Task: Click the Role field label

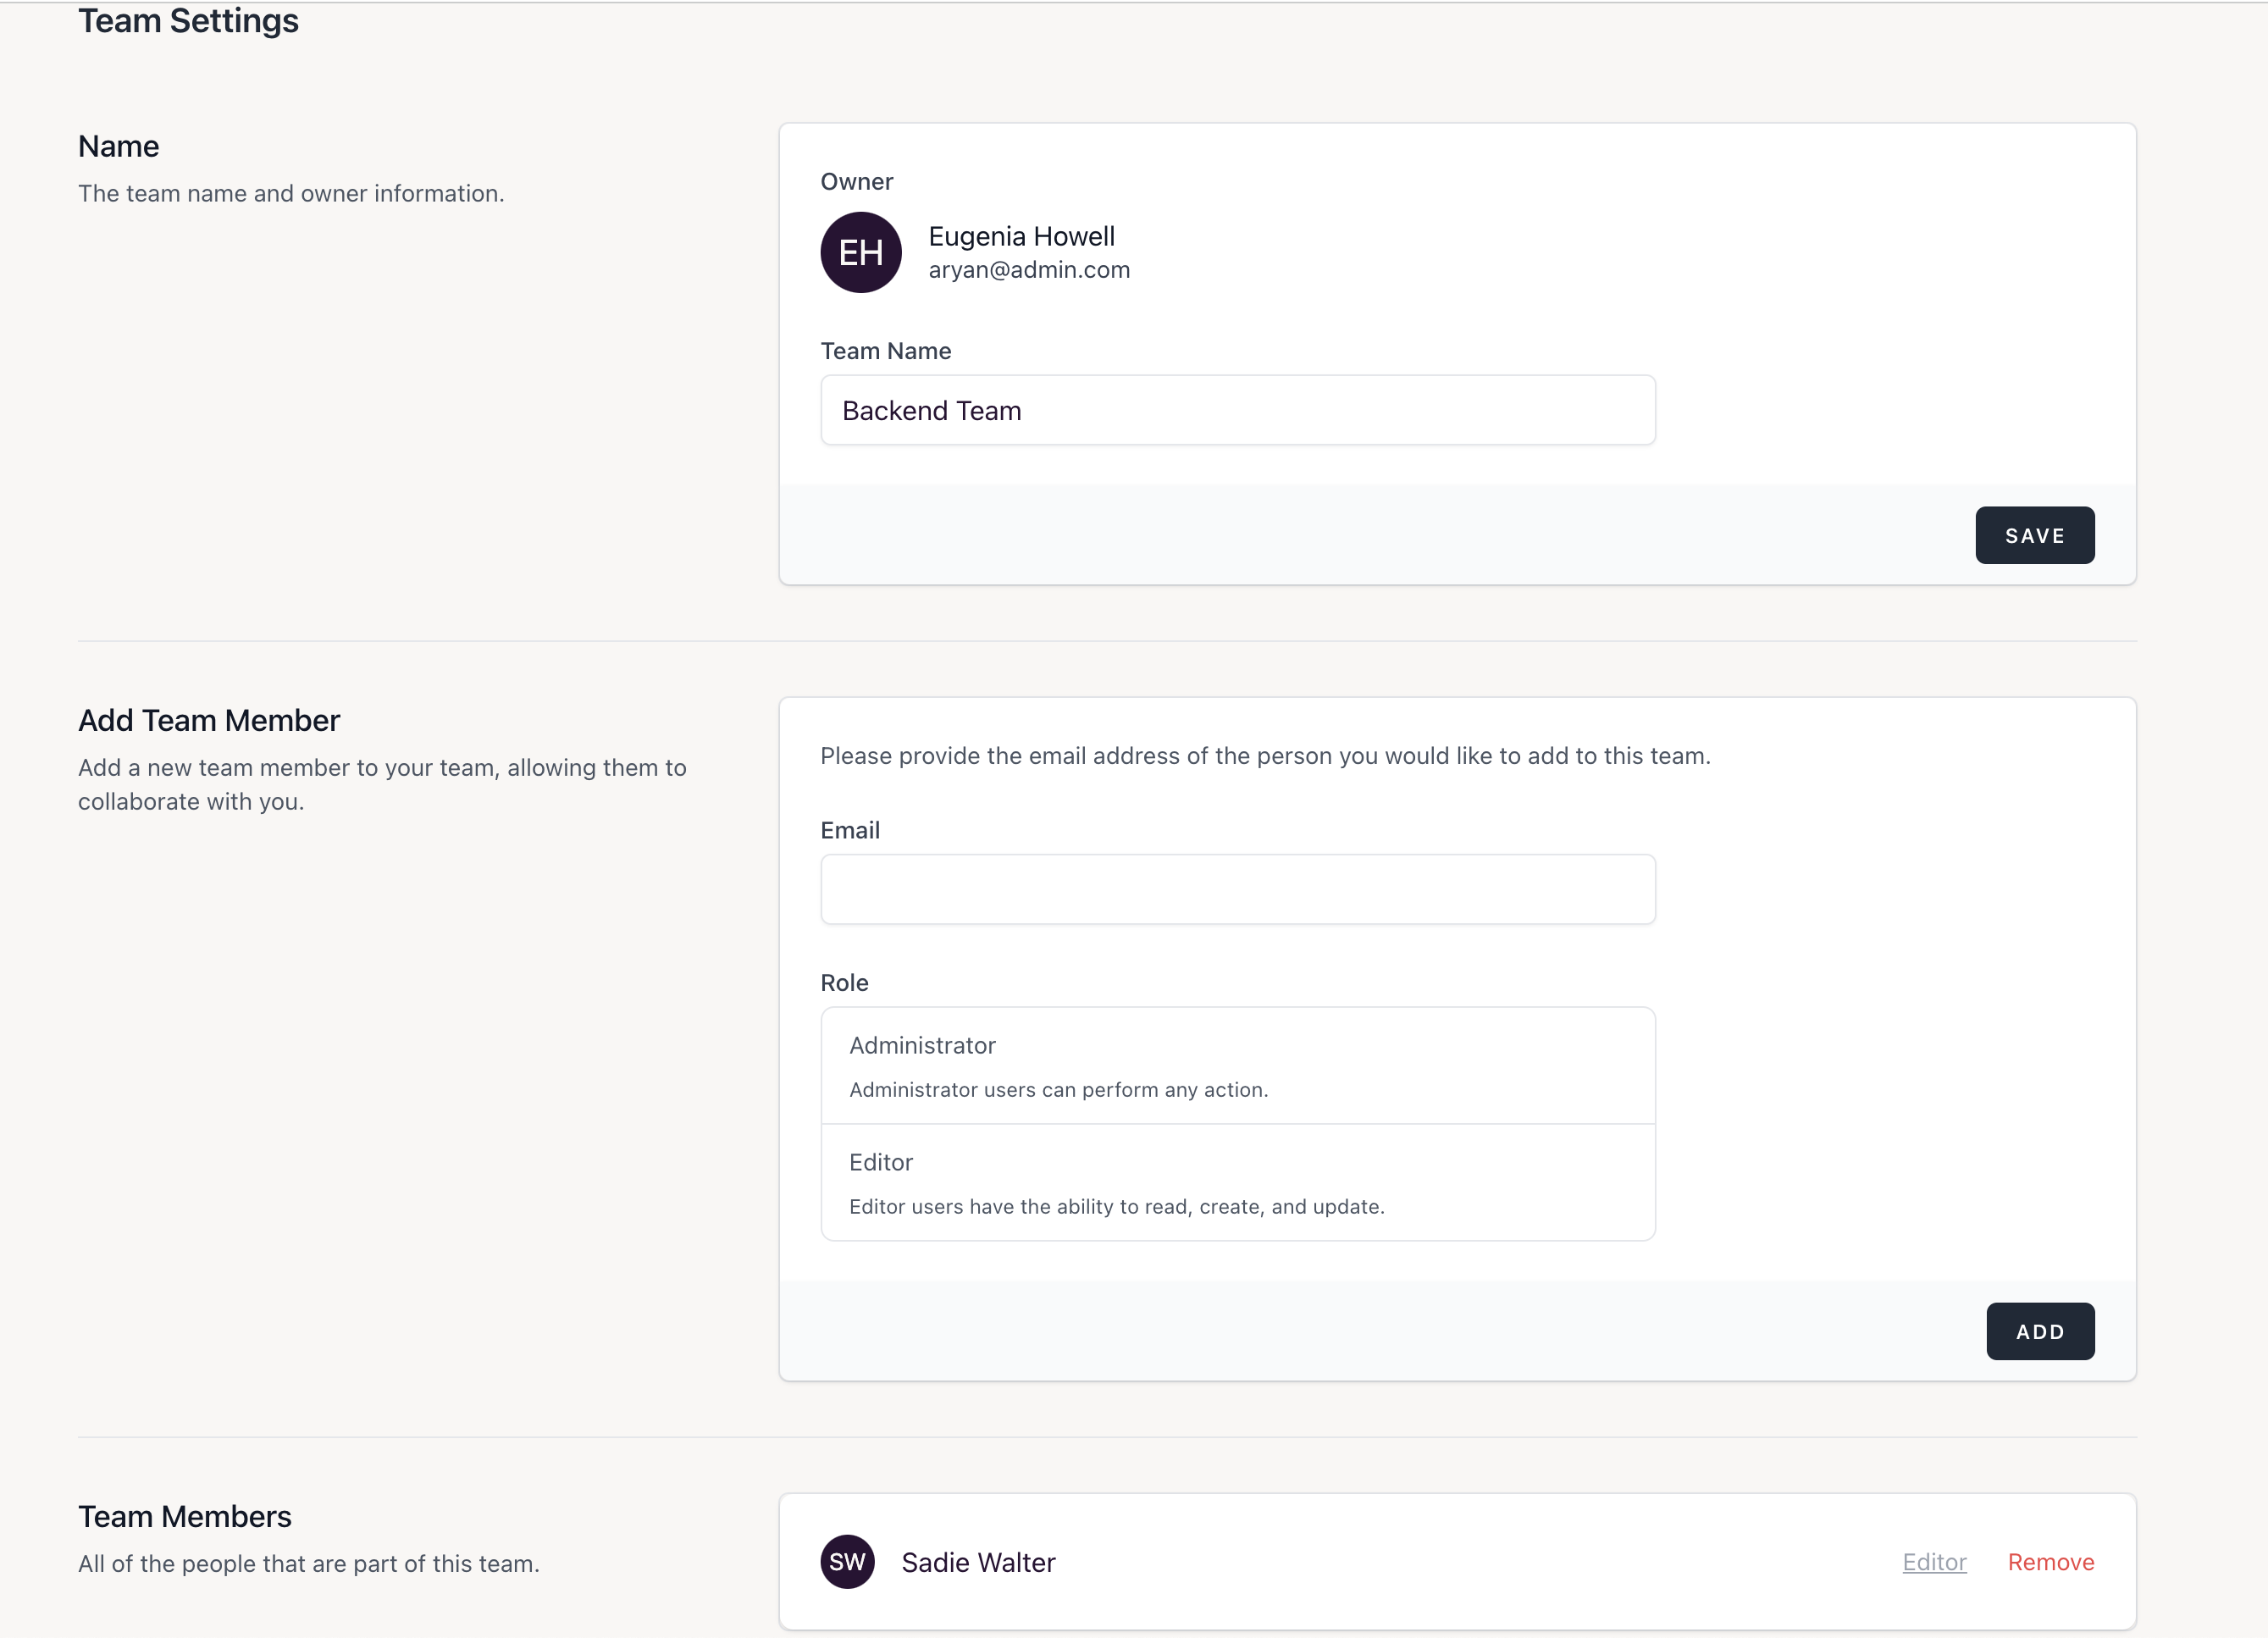Action: 844,983
